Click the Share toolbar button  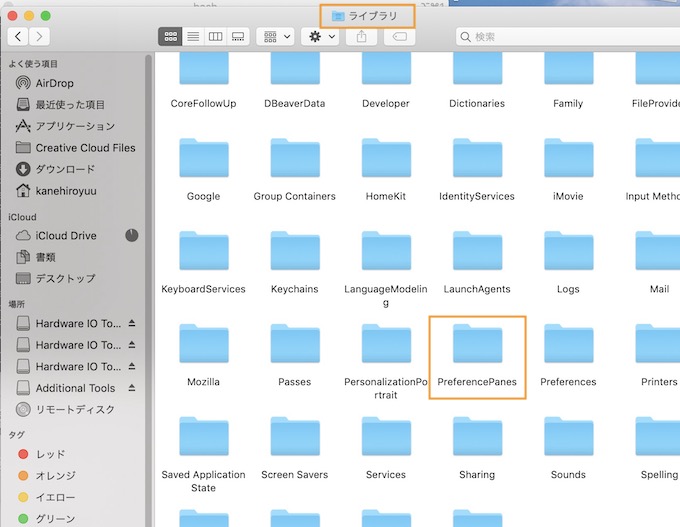[361, 36]
